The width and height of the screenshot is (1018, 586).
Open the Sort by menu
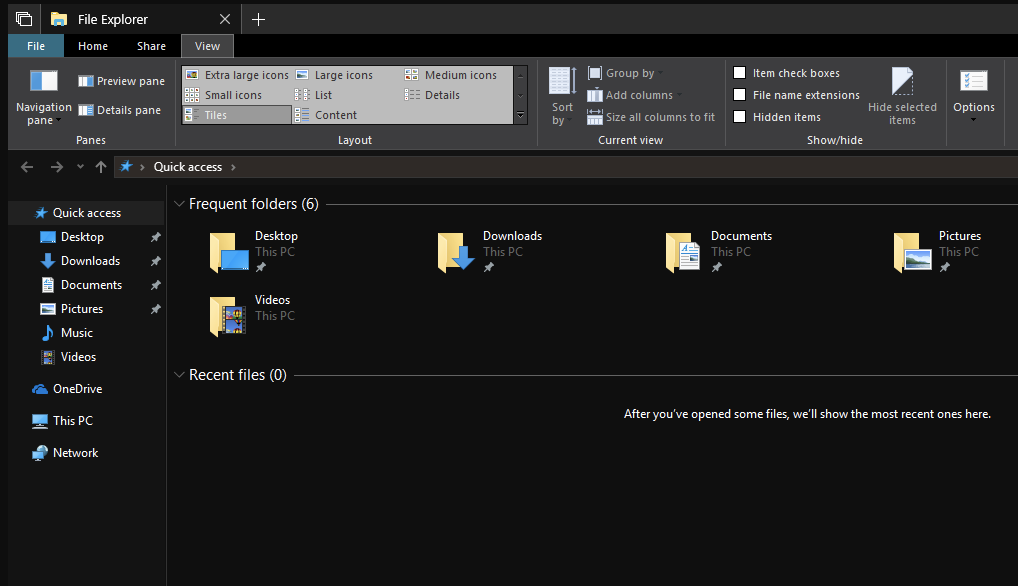[x=562, y=96]
